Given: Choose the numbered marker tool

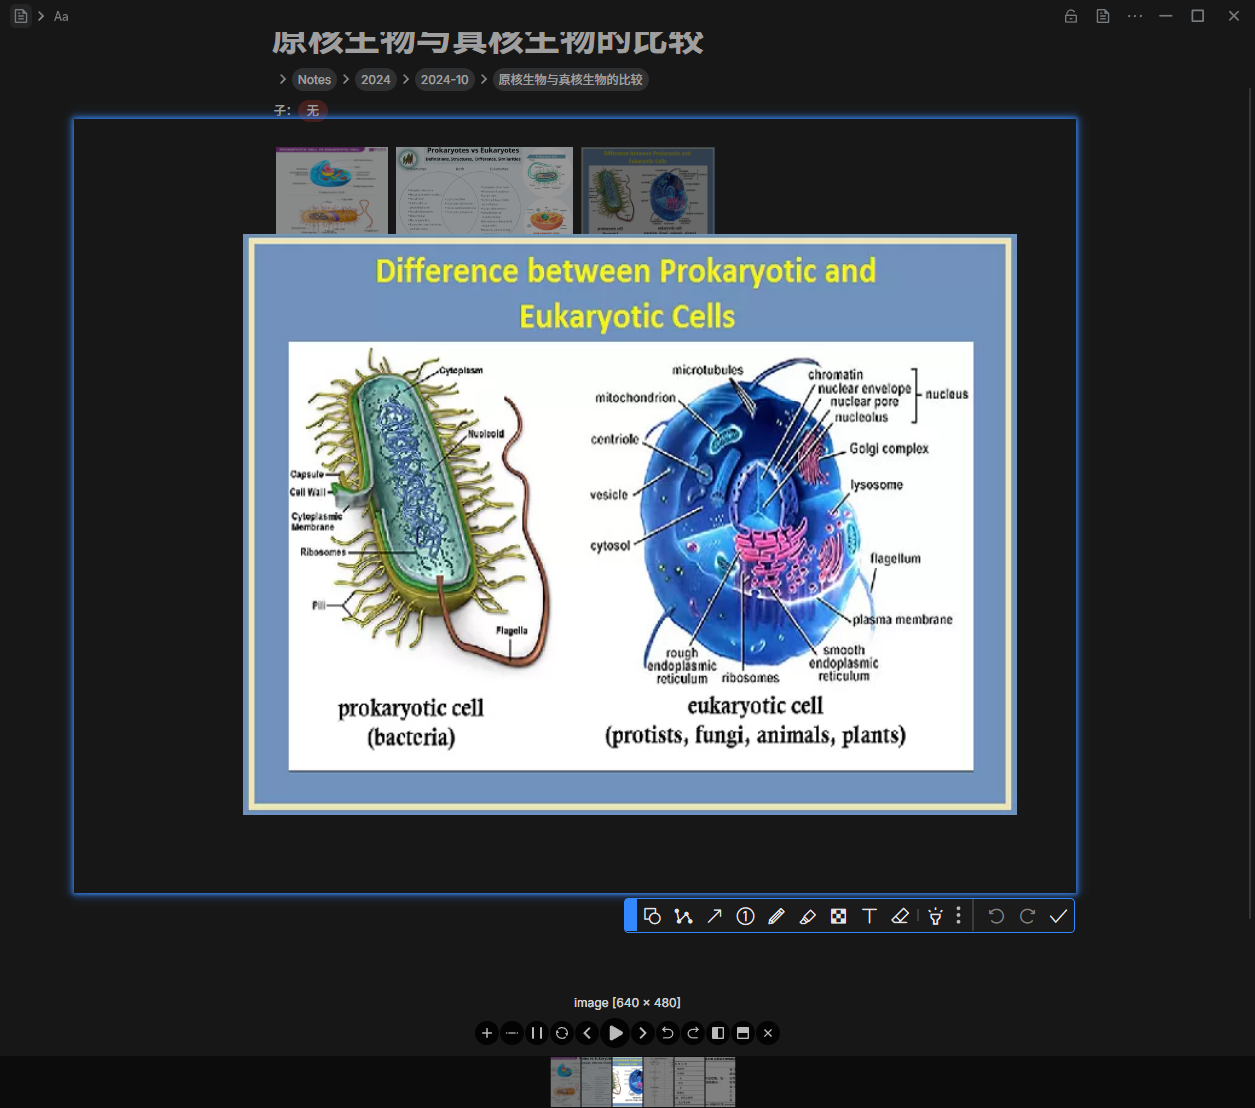Looking at the screenshot, I should [745, 916].
